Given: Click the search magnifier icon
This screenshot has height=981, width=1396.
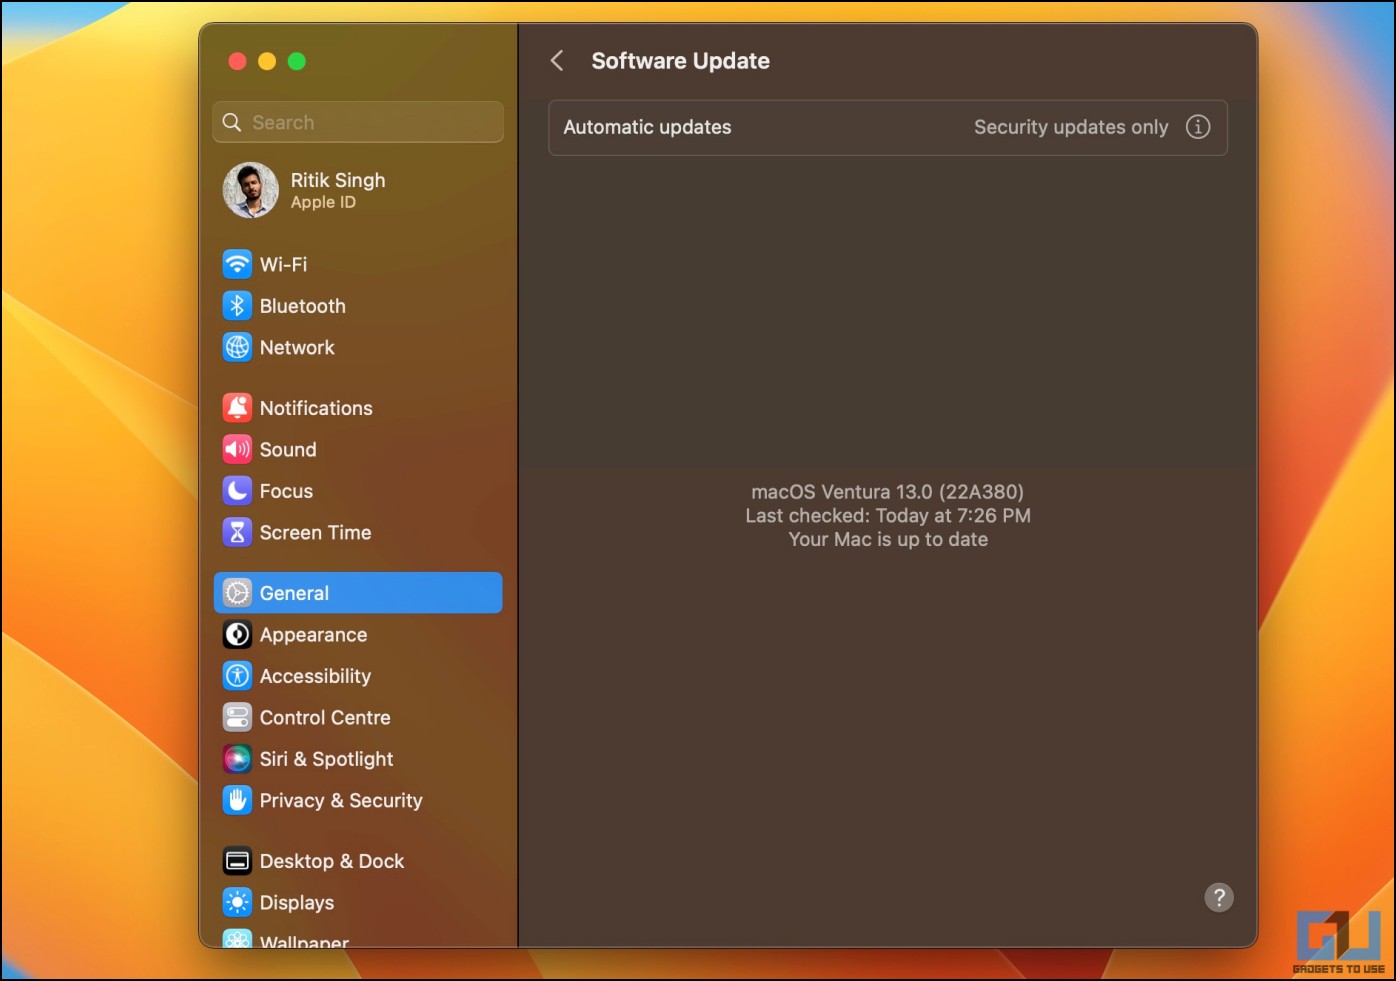Looking at the screenshot, I should click(x=232, y=122).
